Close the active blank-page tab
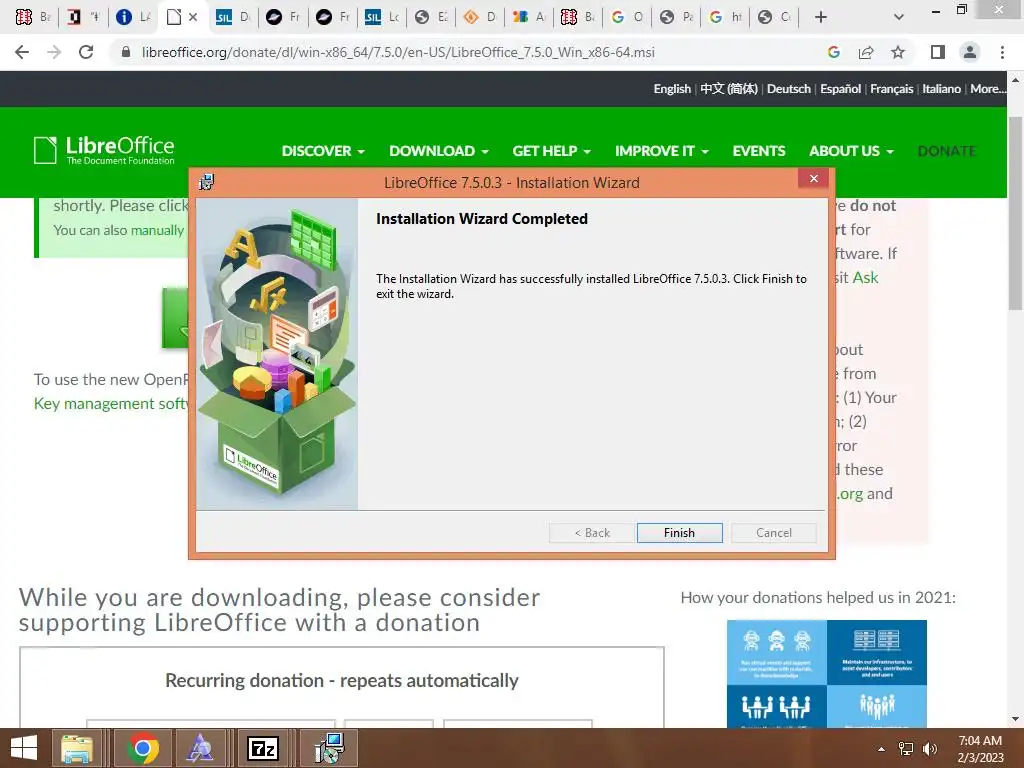1024x768 pixels. pyautogui.click(x=193, y=17)
